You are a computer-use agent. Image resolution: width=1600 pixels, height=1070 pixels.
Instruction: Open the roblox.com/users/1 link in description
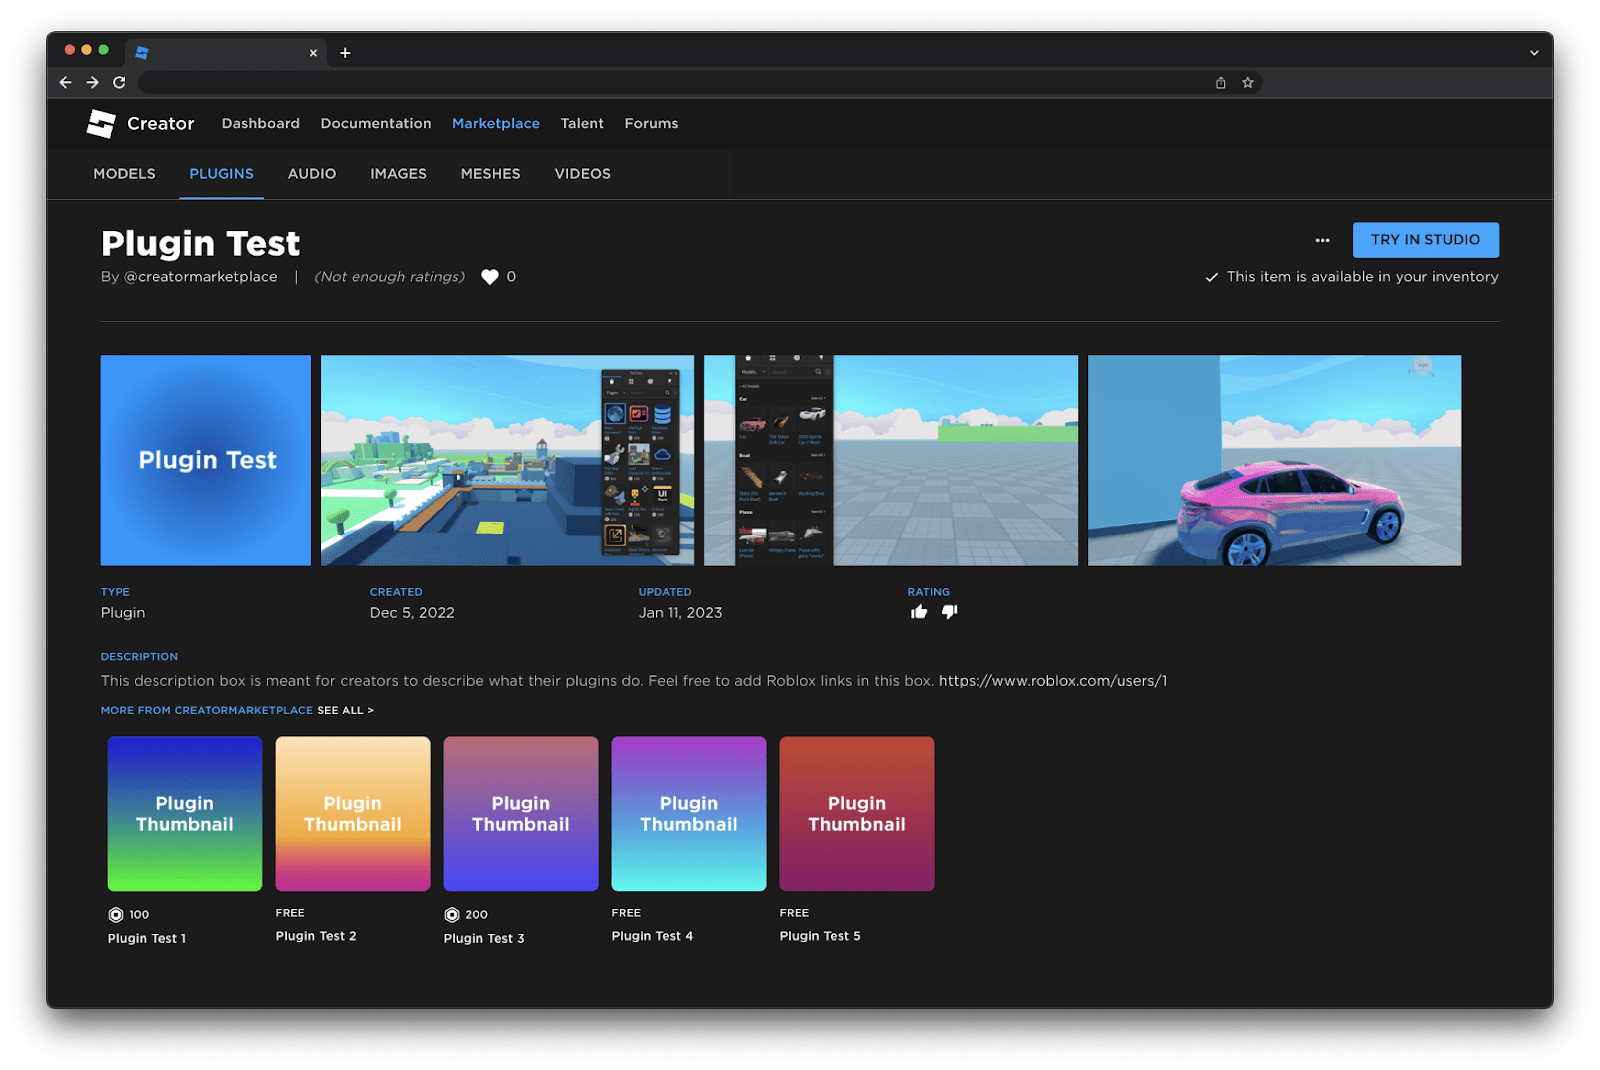(x=1053, y=681)
